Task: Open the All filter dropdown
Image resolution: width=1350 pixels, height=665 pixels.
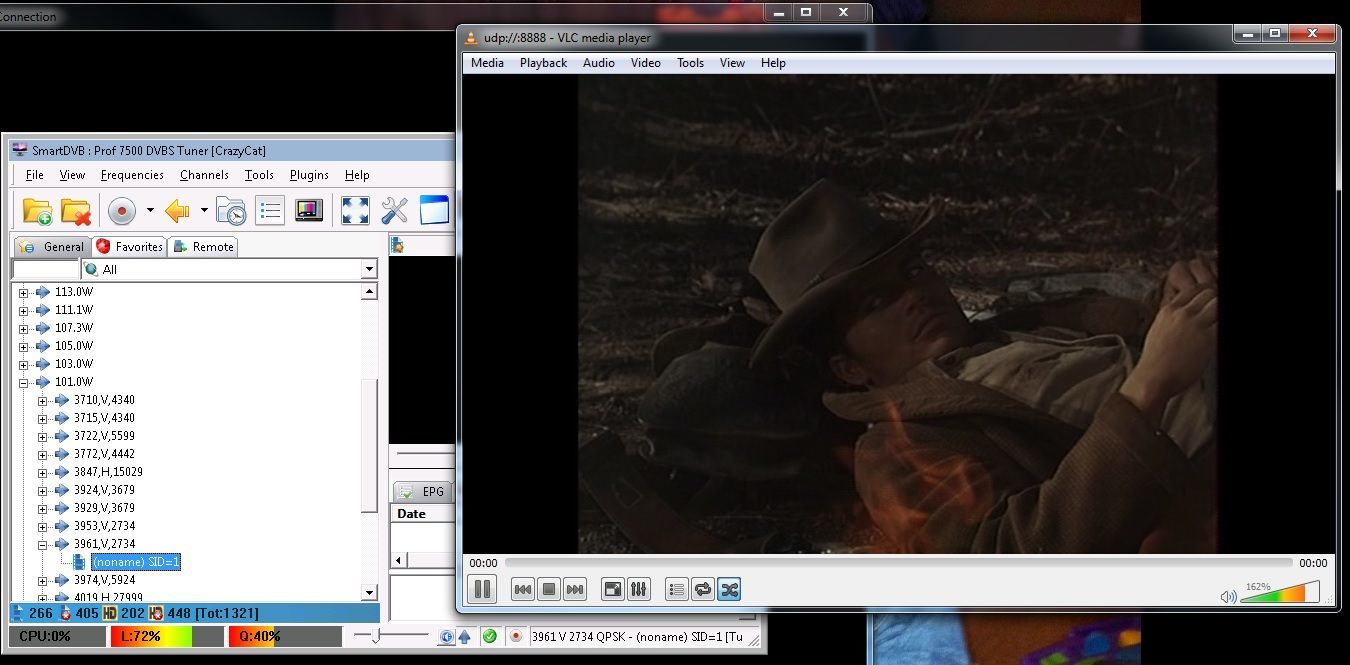Action: [x=369, y=269]
